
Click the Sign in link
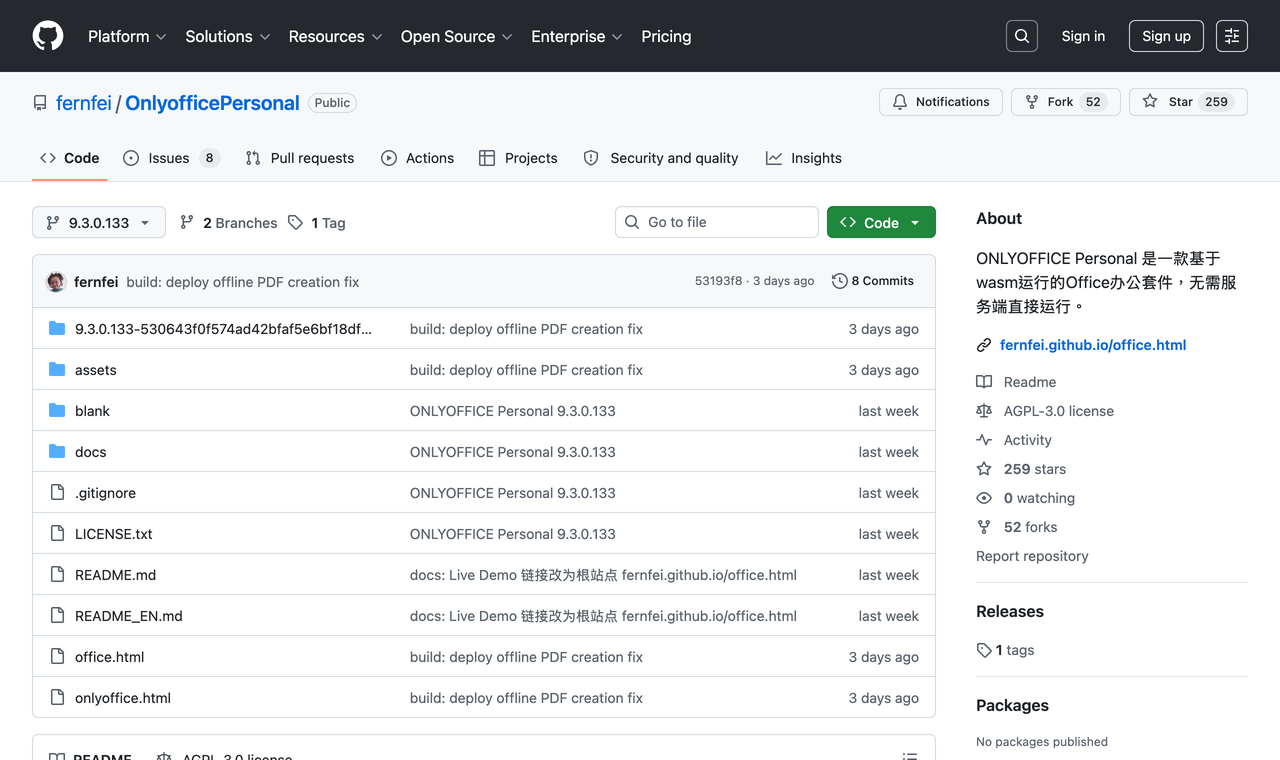(x=1083, y=36)
